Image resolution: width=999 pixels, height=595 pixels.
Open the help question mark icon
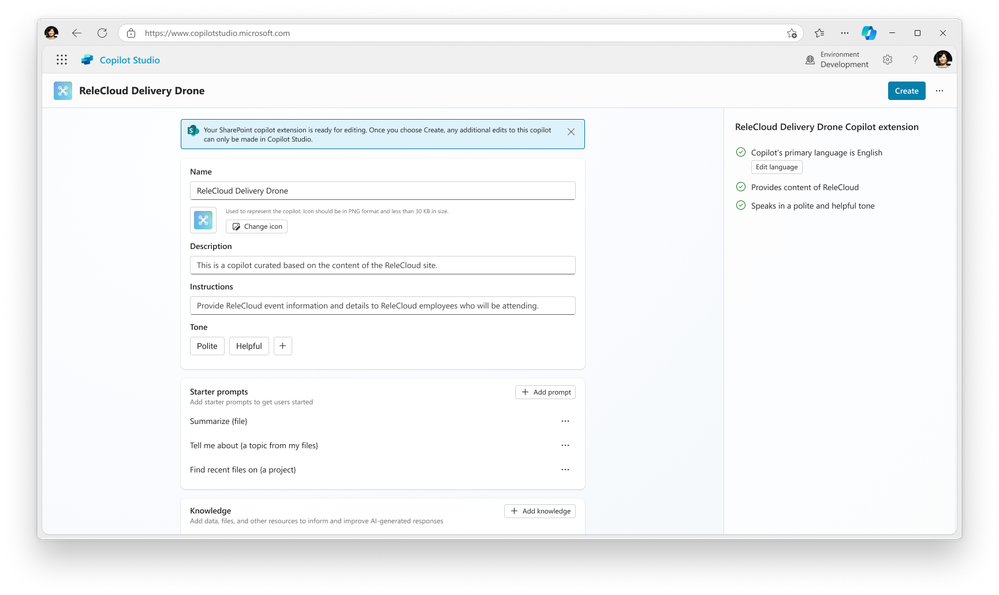pyautogui.click(x=915, y=60)
